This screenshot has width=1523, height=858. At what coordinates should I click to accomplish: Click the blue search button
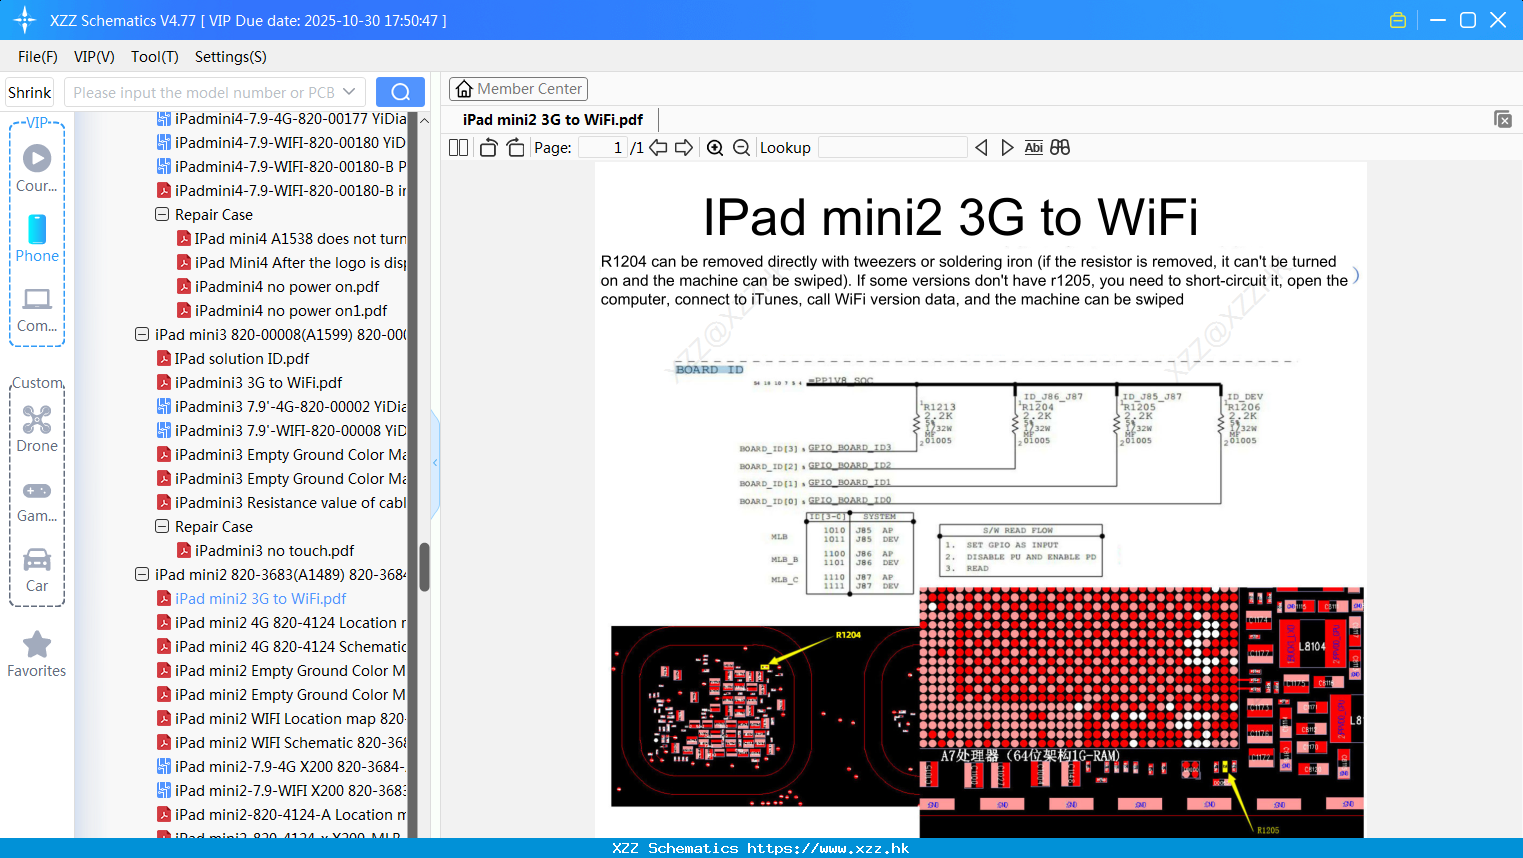click(400, 92)
